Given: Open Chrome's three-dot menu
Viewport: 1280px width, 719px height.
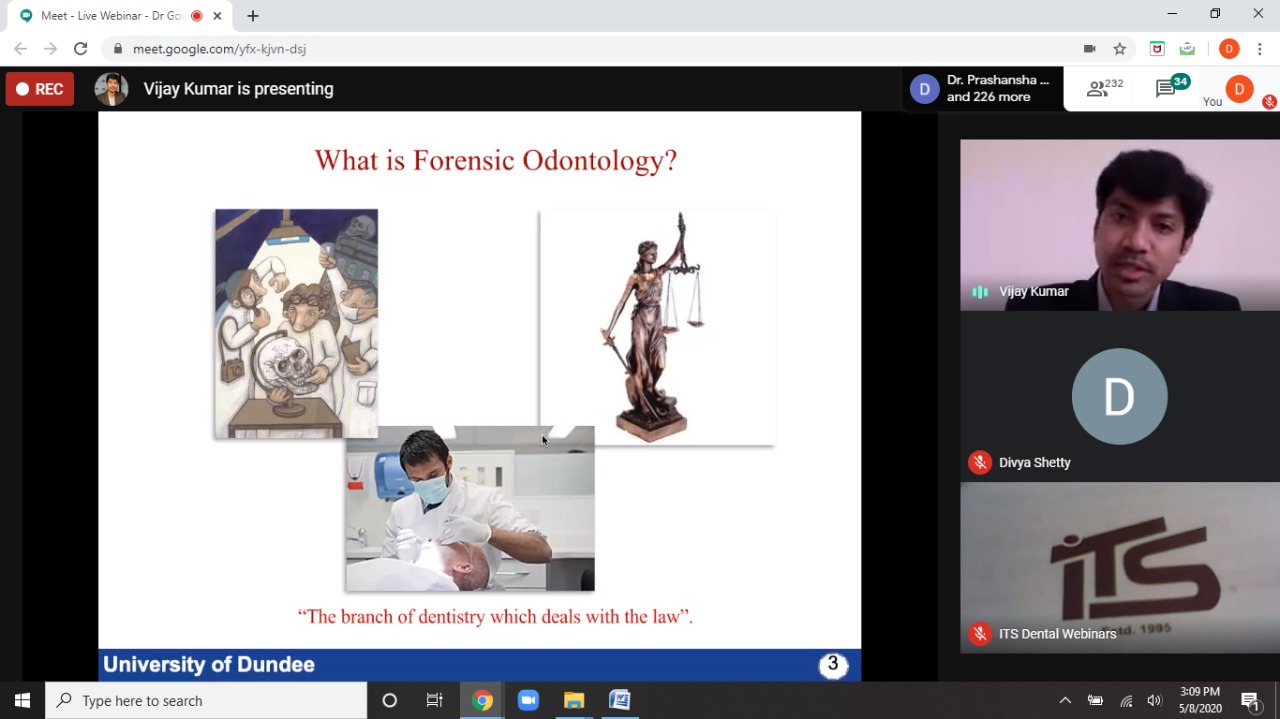Looking at the screenshot, I should pyautogui.click(x=1261, y=49).
